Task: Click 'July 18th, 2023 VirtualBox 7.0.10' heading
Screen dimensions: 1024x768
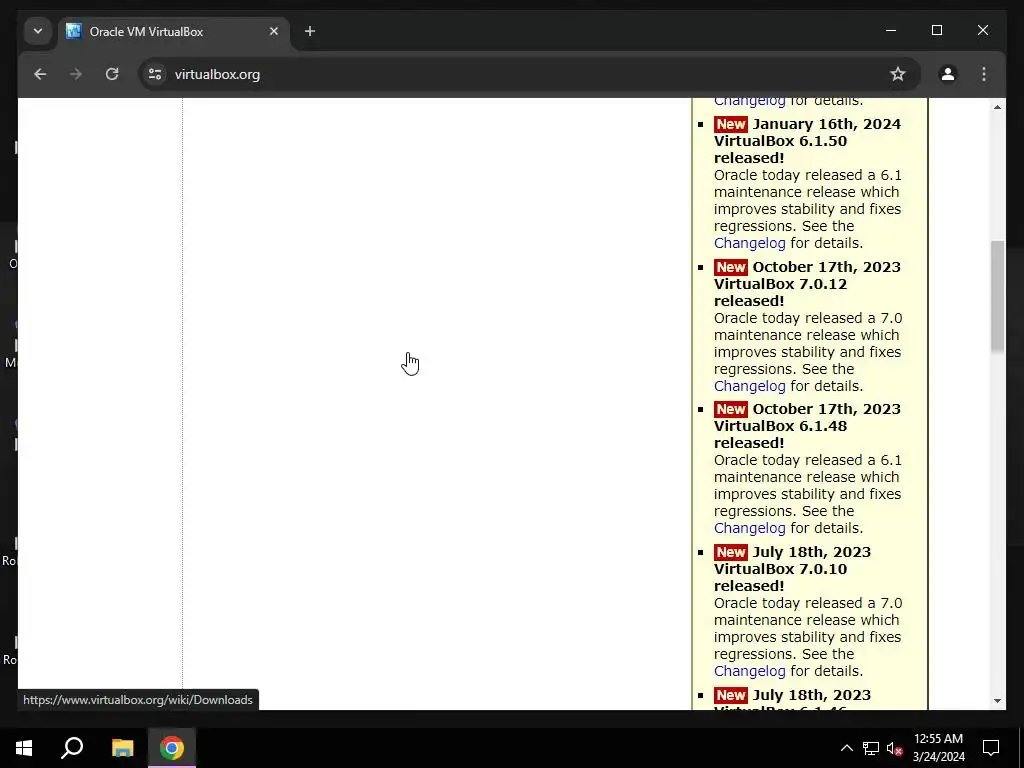Action: [x=792, y=569]
